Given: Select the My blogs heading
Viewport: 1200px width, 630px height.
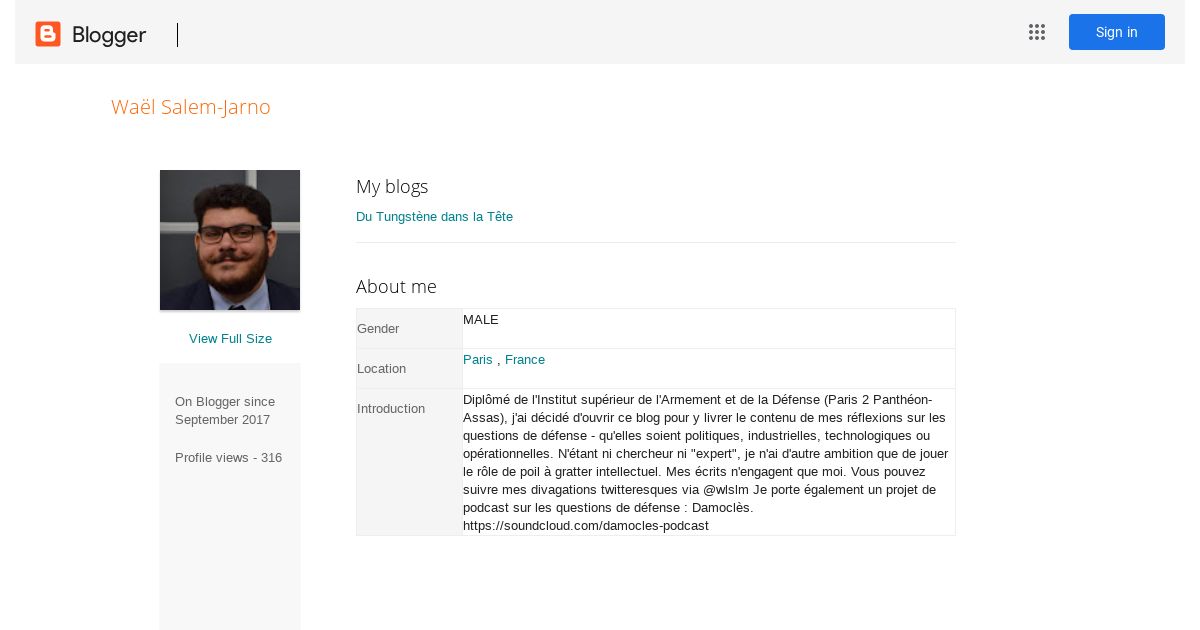Looking at the screenshot, I should pos(392,187).
